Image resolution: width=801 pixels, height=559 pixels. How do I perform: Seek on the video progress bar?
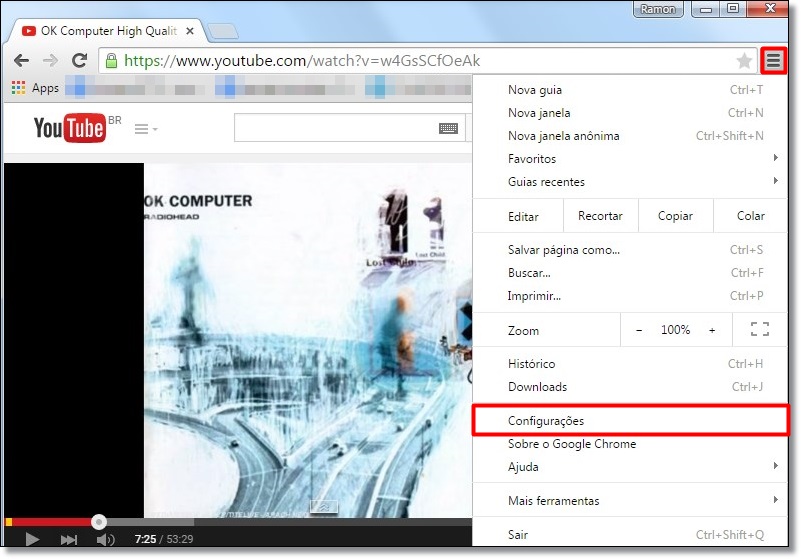point(238,522)
